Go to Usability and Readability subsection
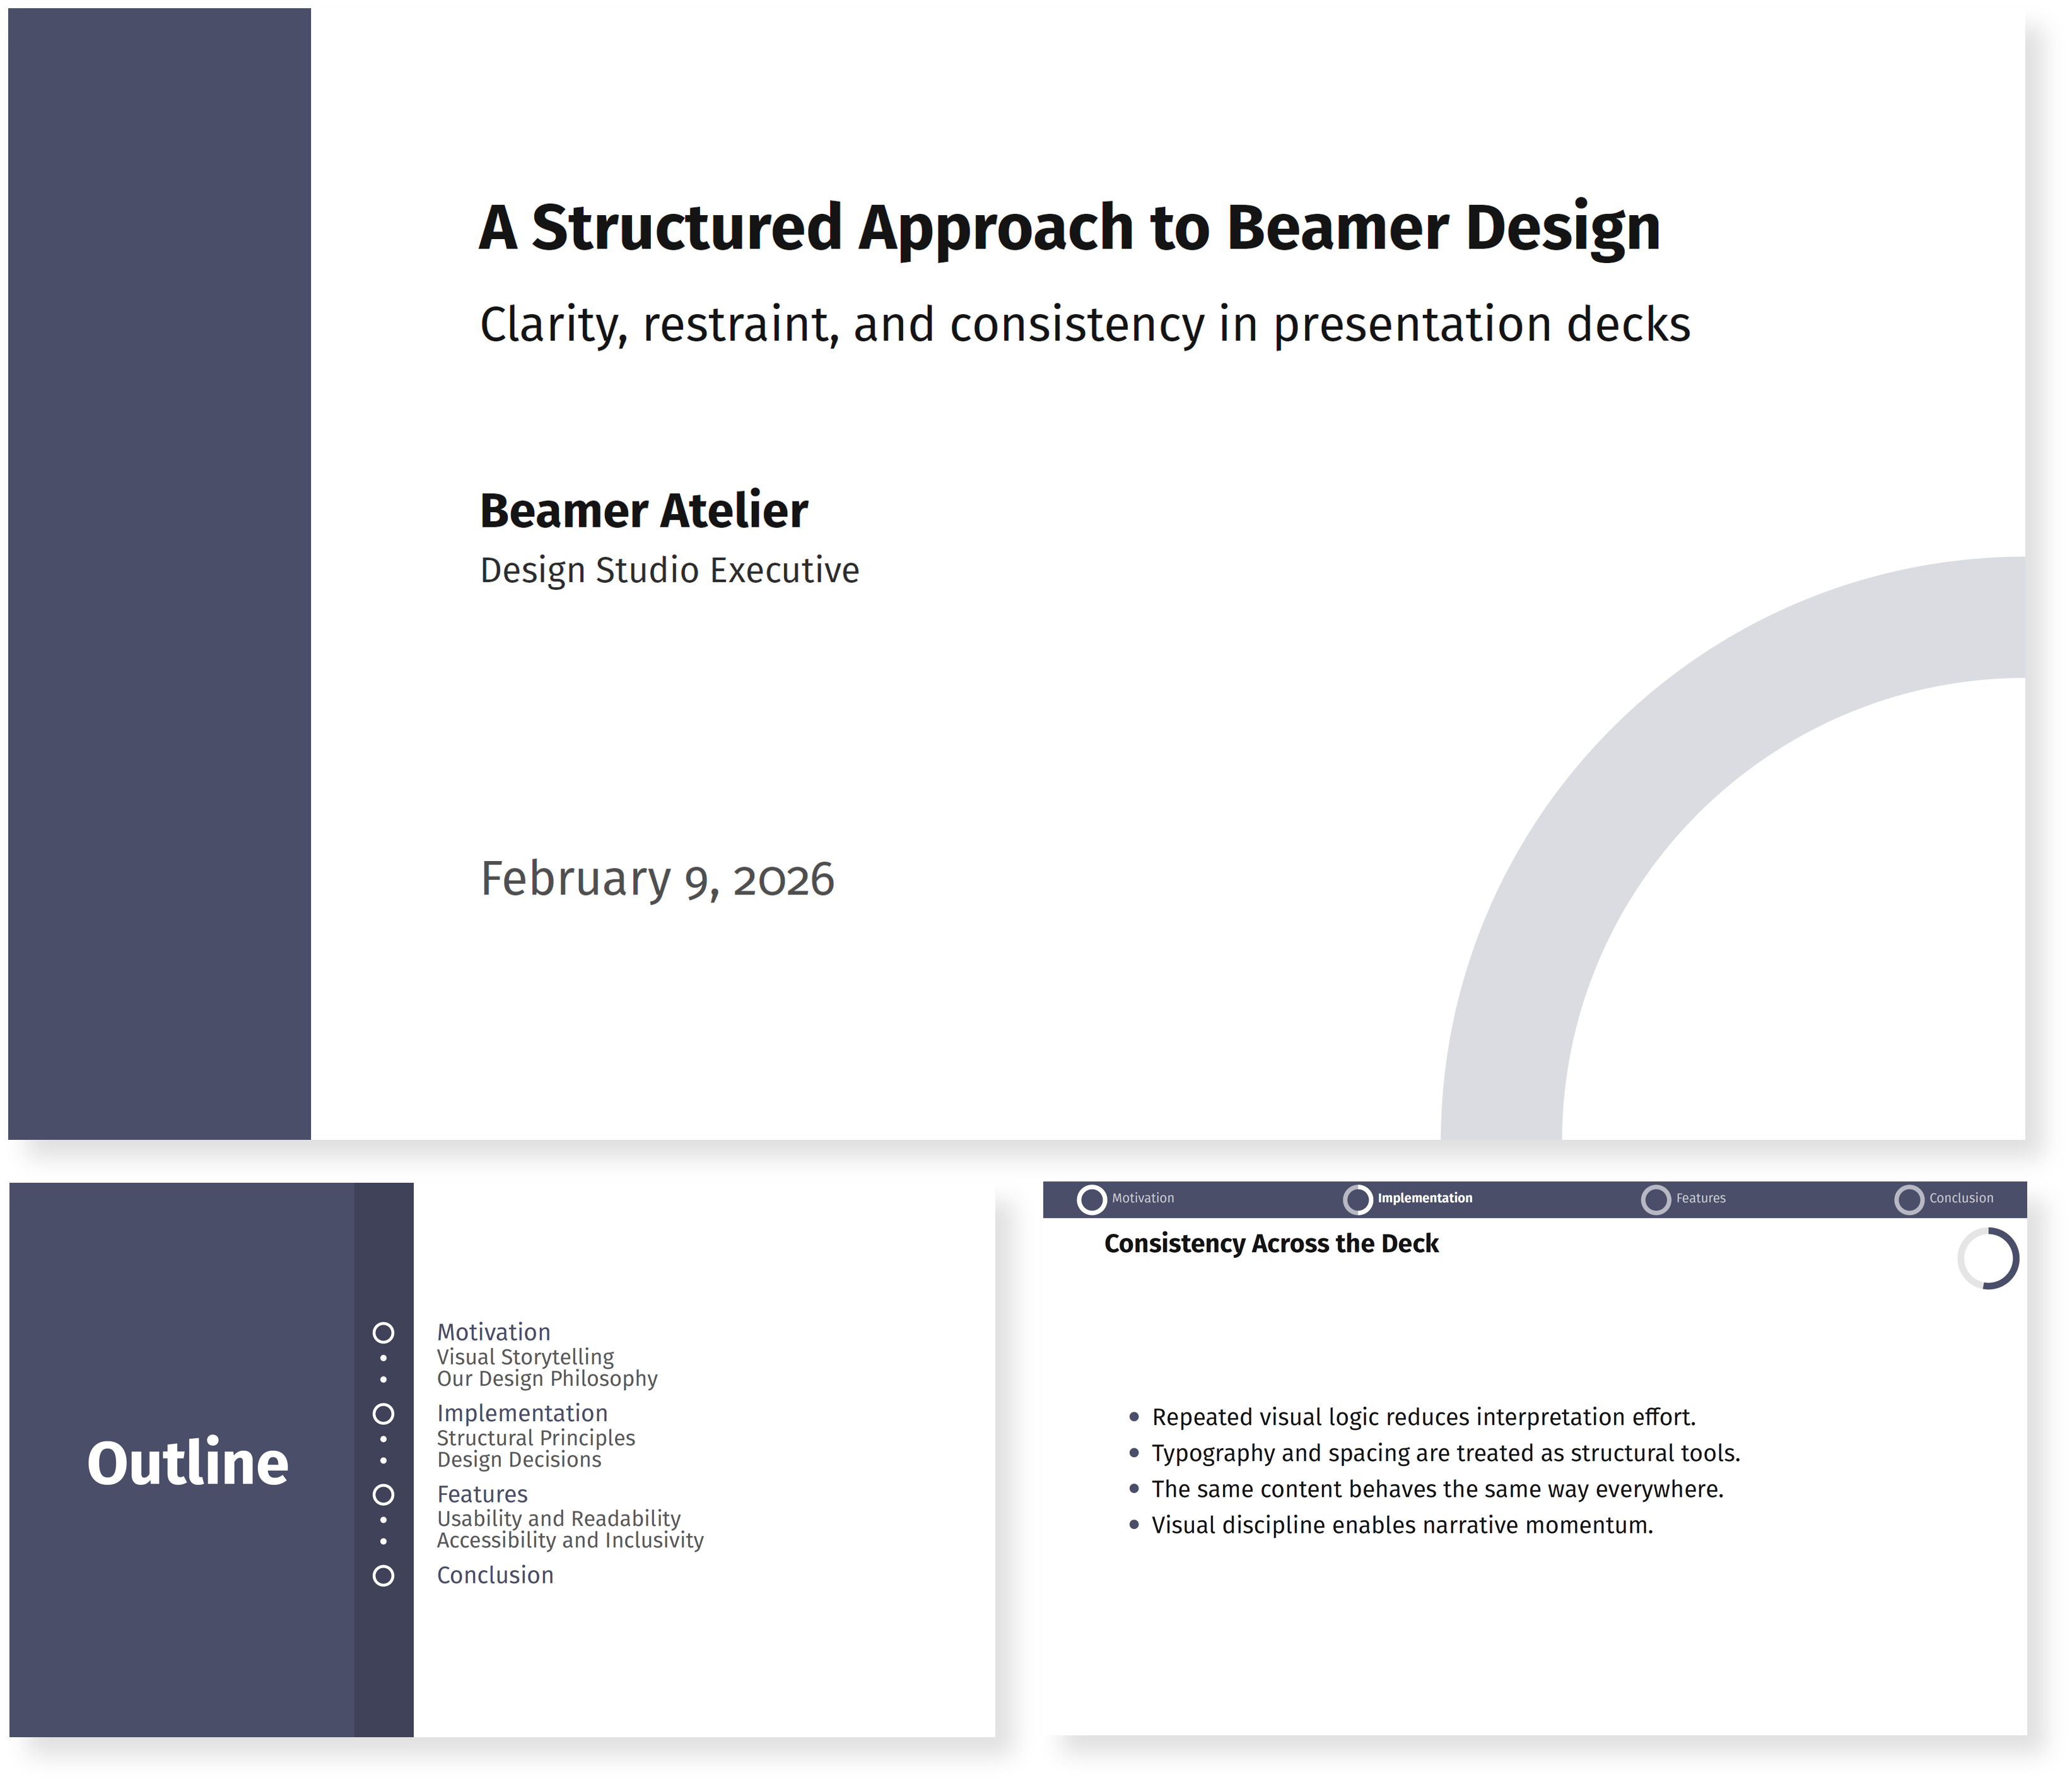This screenshot has height=1782, width=2072. pyautogui.click(x=558, y=1518)
